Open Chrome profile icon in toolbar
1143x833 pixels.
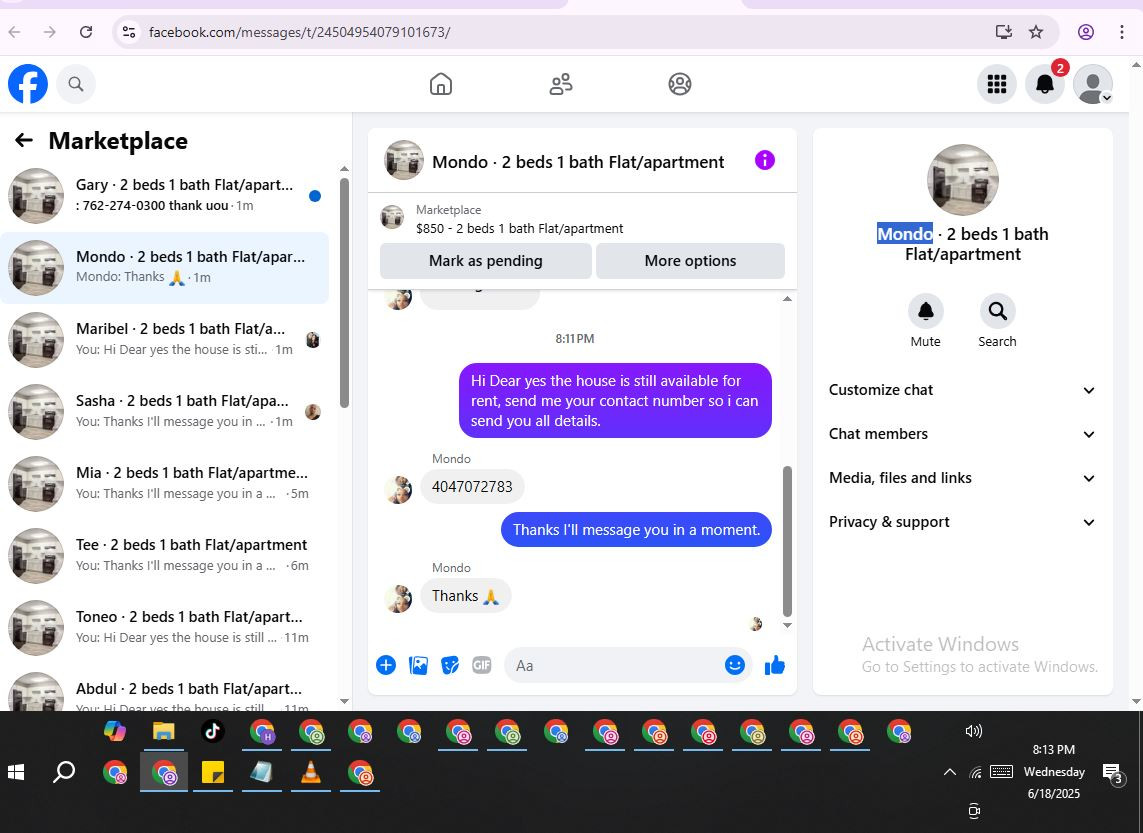click(1085, 32)
